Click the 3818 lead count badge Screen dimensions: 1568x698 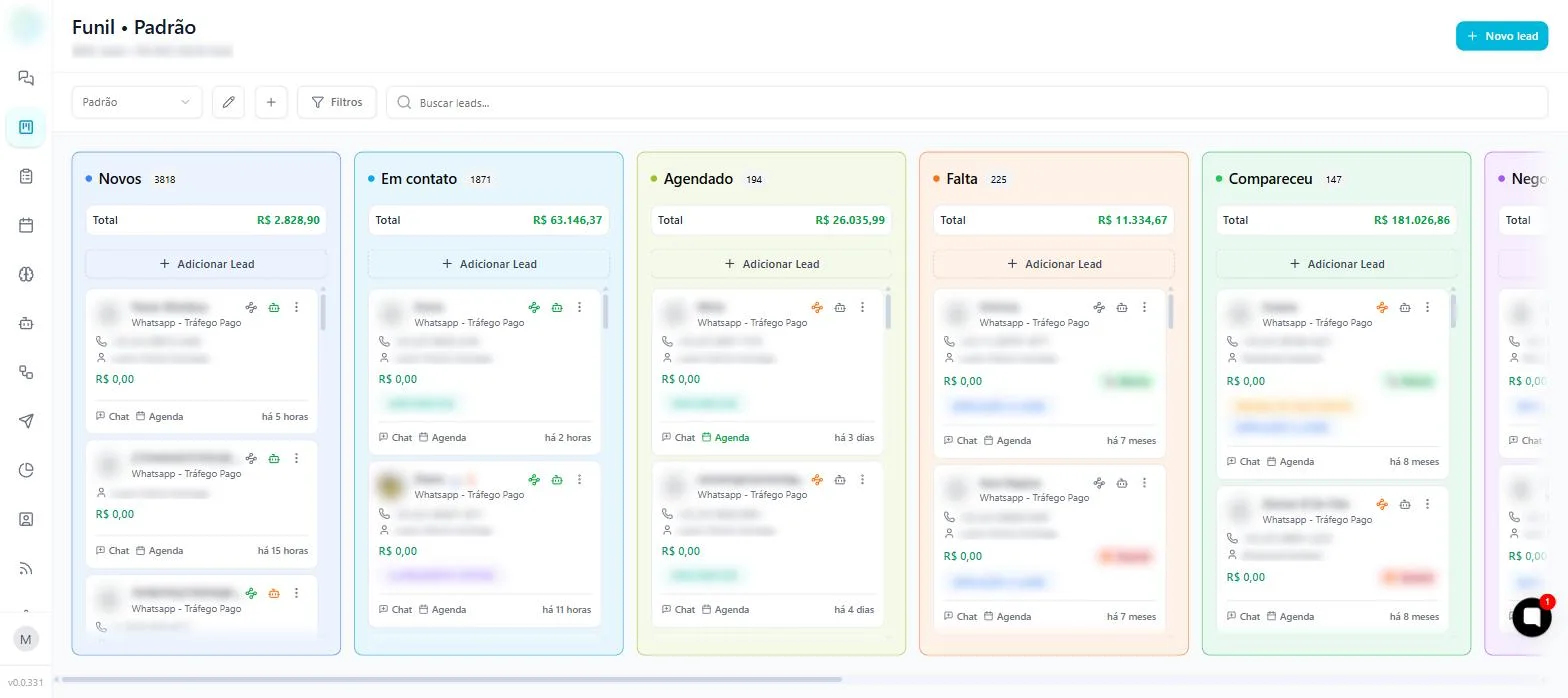(165, 180)
